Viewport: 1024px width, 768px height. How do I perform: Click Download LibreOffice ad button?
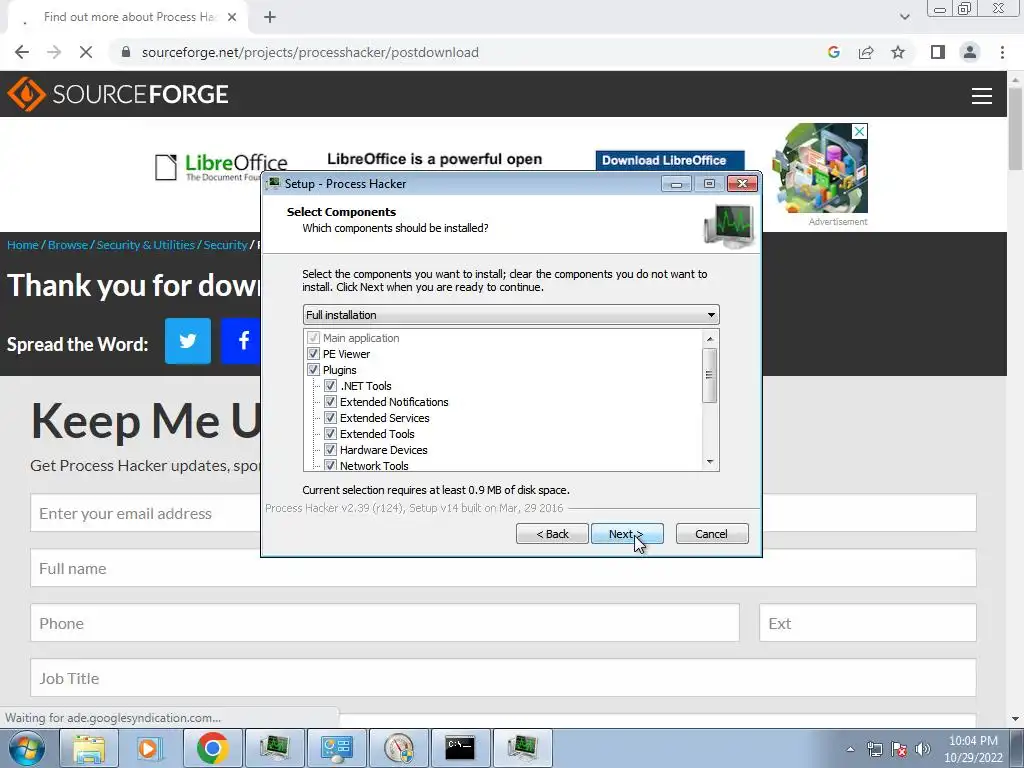pyautogui.click(x=670, y=161)
